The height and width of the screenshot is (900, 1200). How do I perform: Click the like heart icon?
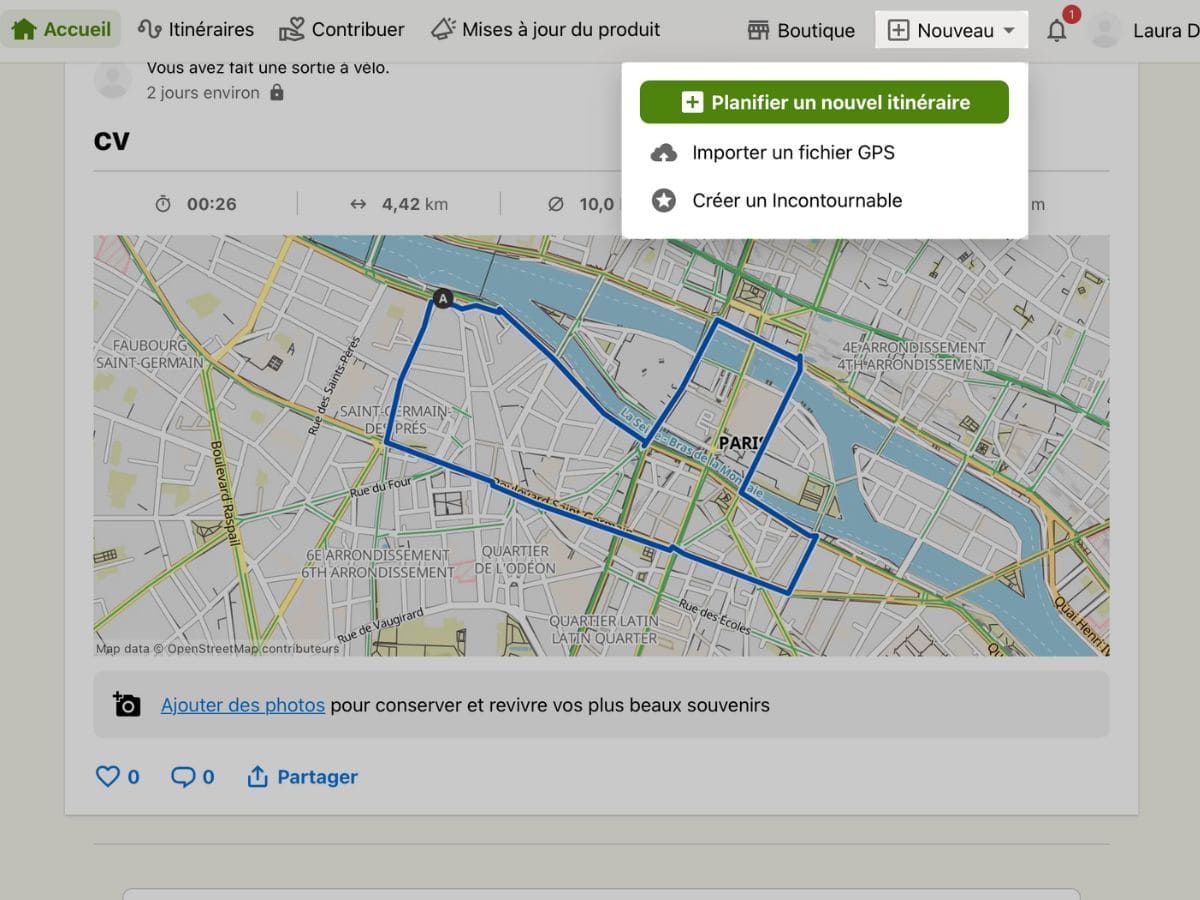point(107,776)
